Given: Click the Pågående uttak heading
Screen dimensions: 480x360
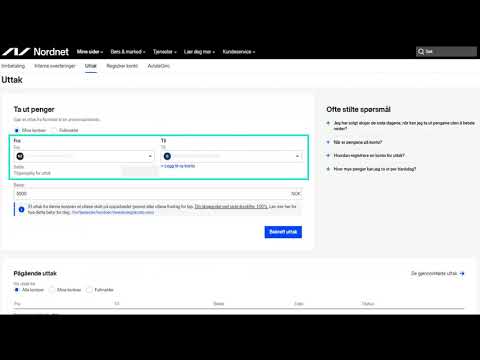Looking at the screenshot, I should click(x=35, y=273).
